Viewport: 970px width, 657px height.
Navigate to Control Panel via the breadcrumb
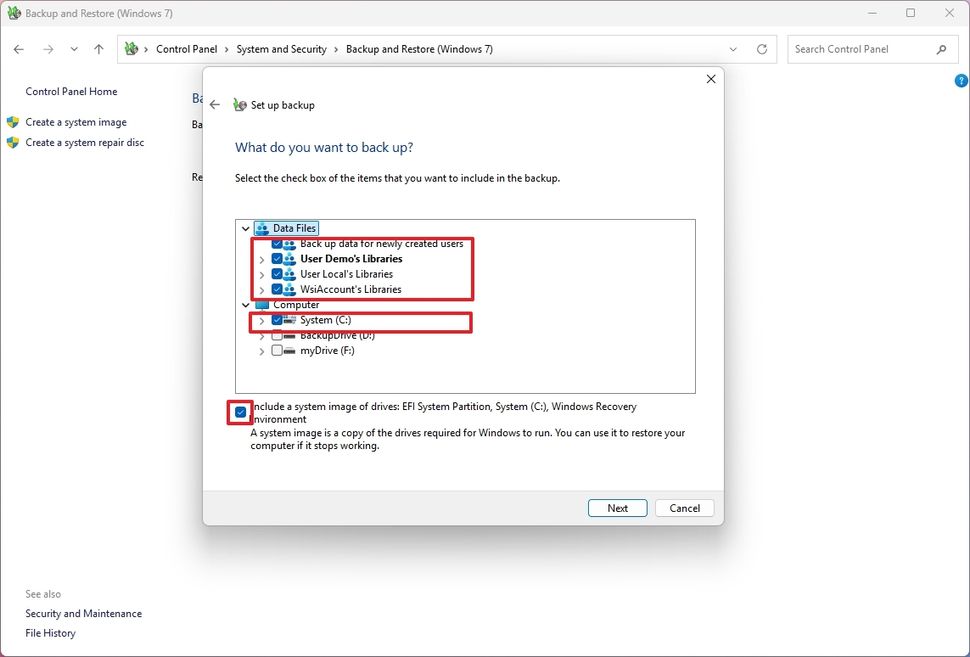pos(187,48)
